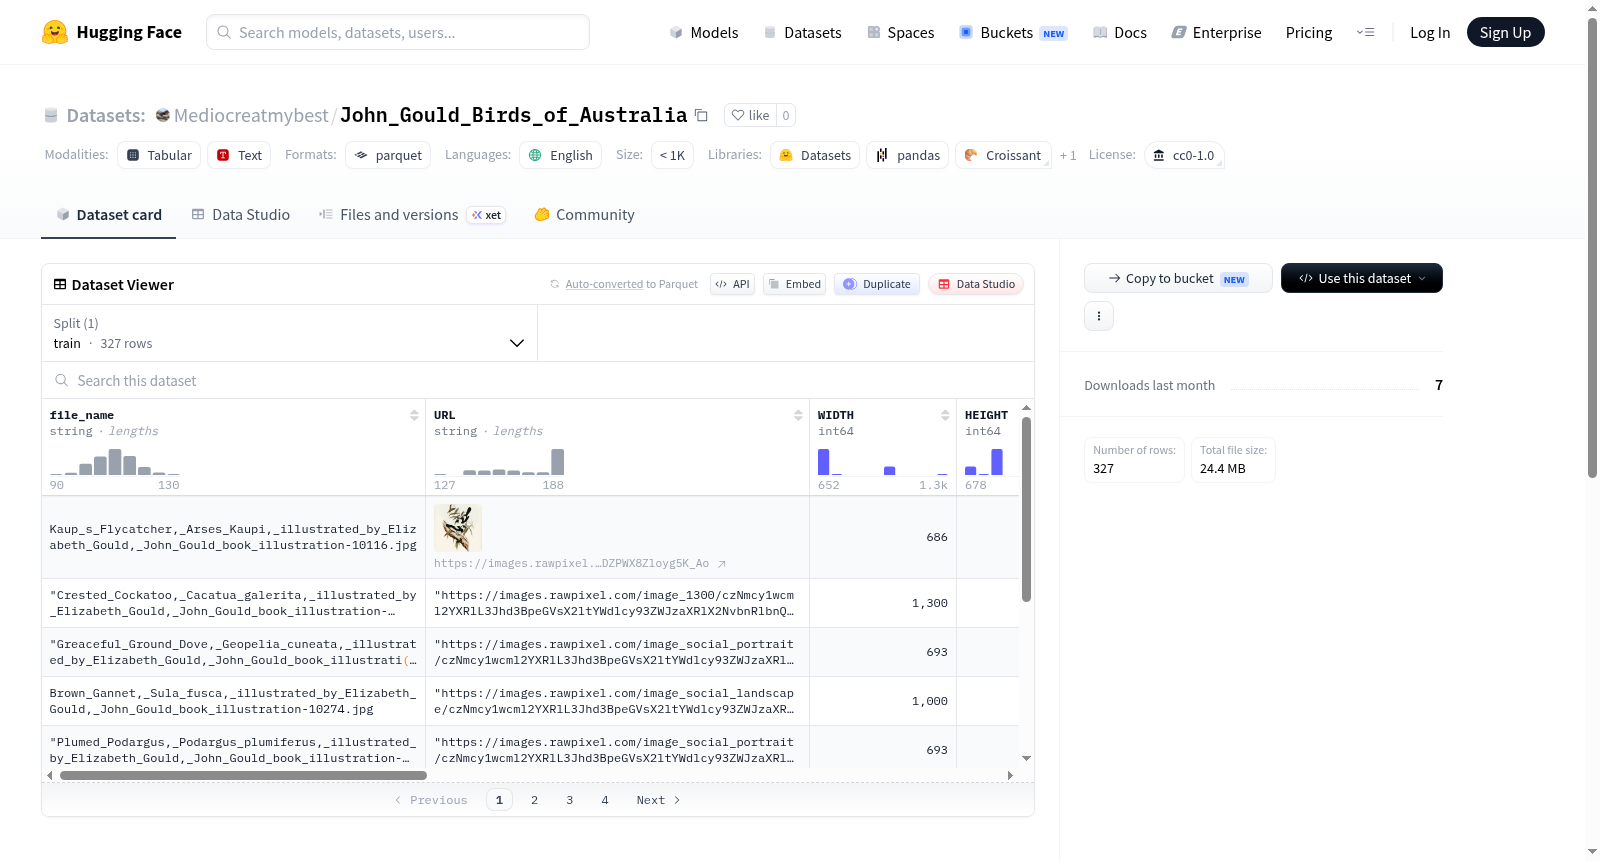1600x861 pixels.
Task: Click the table horizontal scrollbar
Action: [243, 775]
